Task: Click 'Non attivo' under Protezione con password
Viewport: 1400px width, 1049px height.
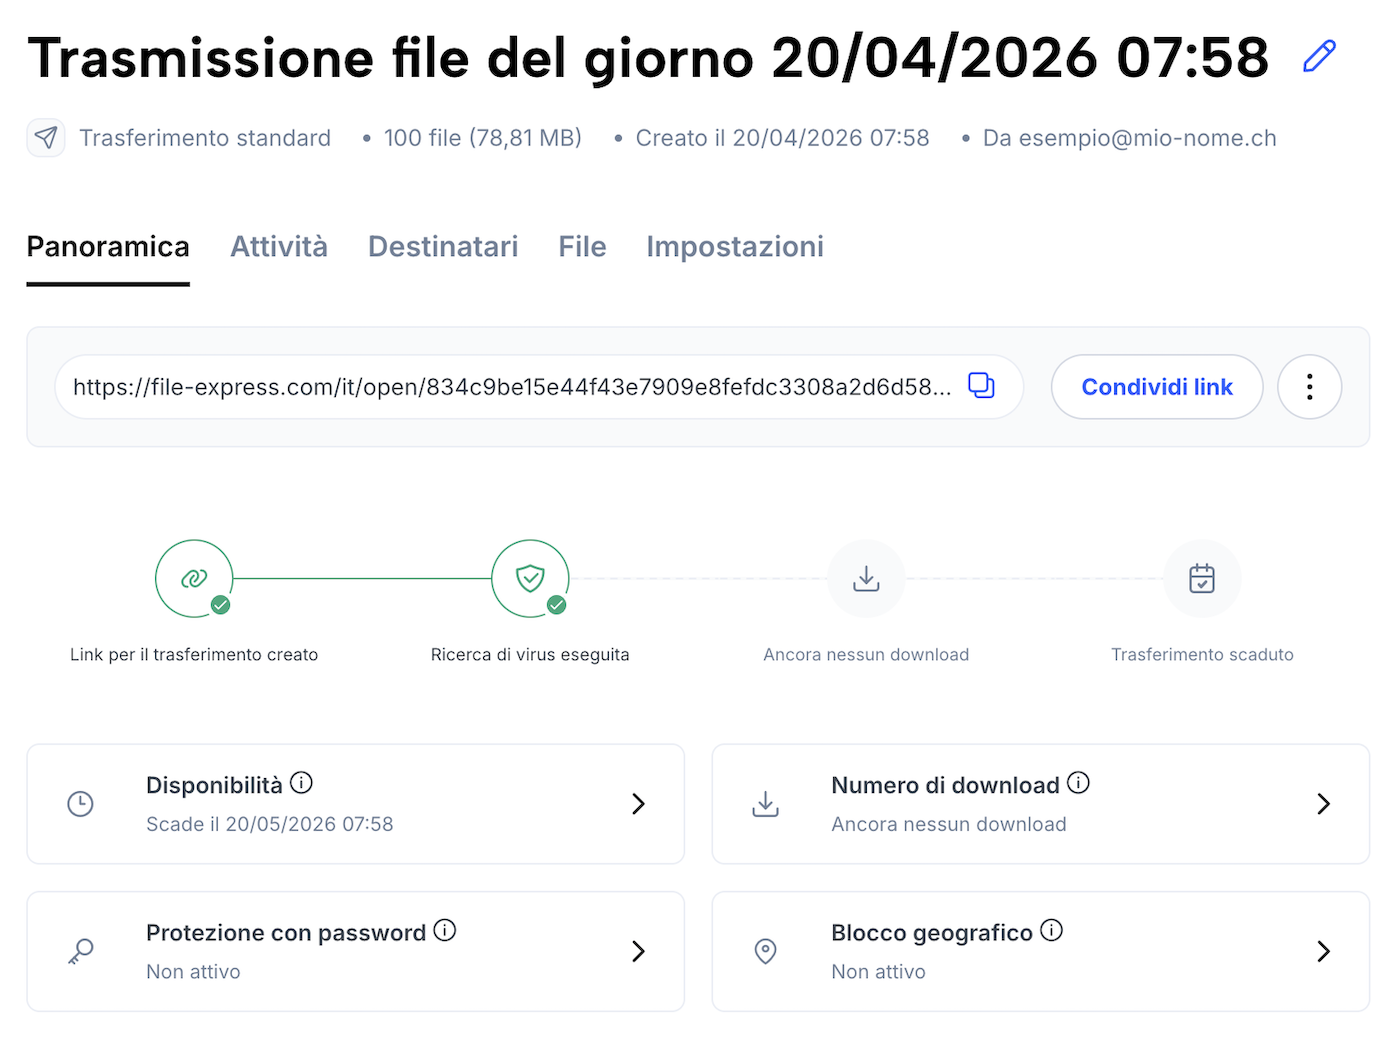Action: pos(193,972)
